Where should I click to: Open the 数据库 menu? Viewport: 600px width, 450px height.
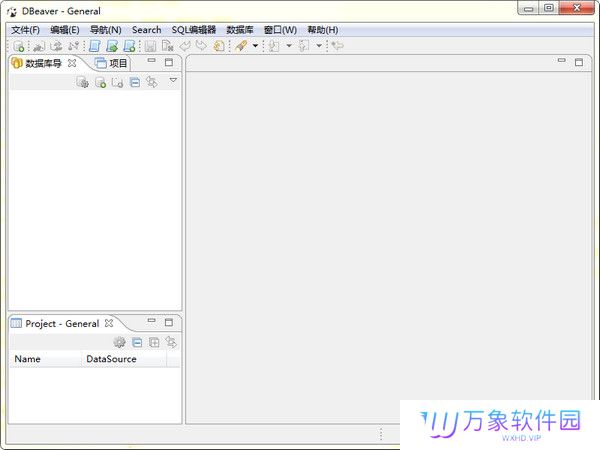click(240, 30)
